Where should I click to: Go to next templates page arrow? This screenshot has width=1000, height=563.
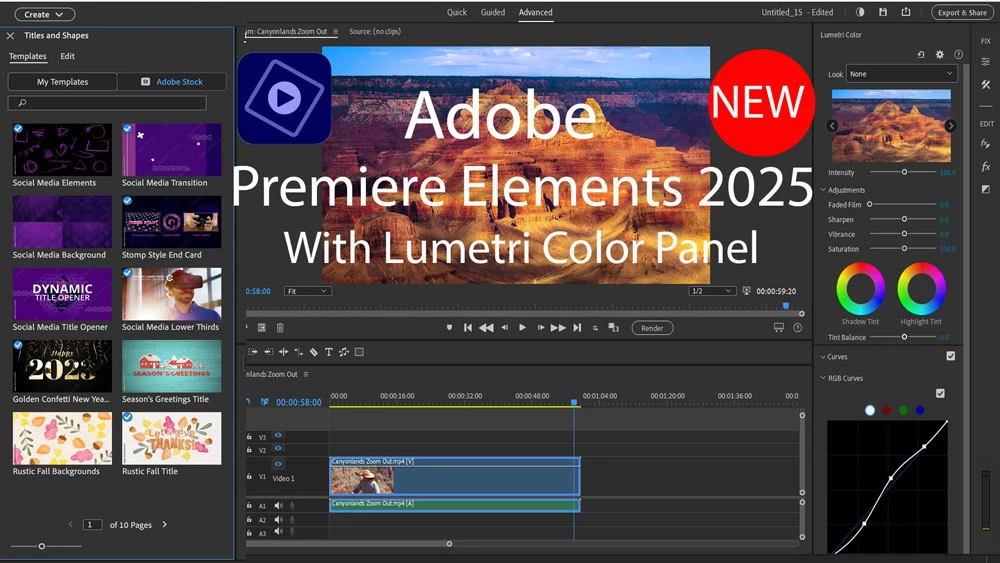click(165, 524)
